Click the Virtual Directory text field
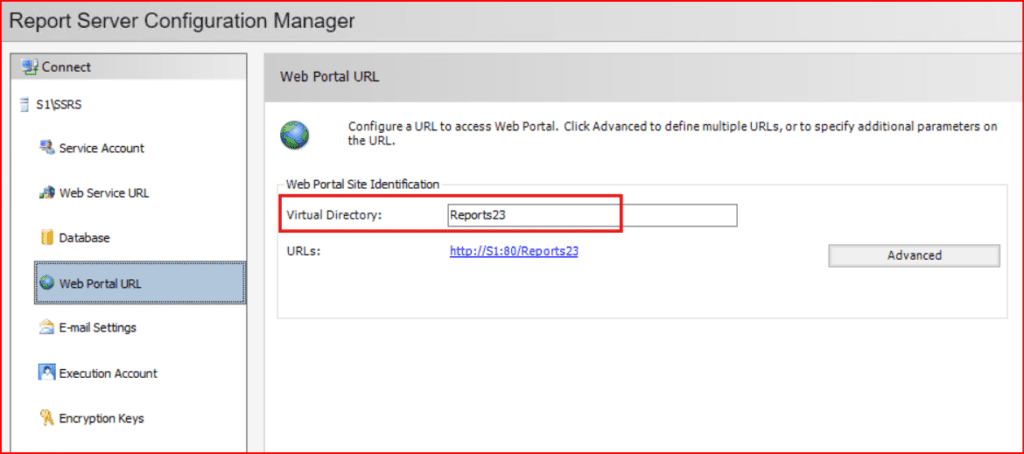 [x=591, y=215]
